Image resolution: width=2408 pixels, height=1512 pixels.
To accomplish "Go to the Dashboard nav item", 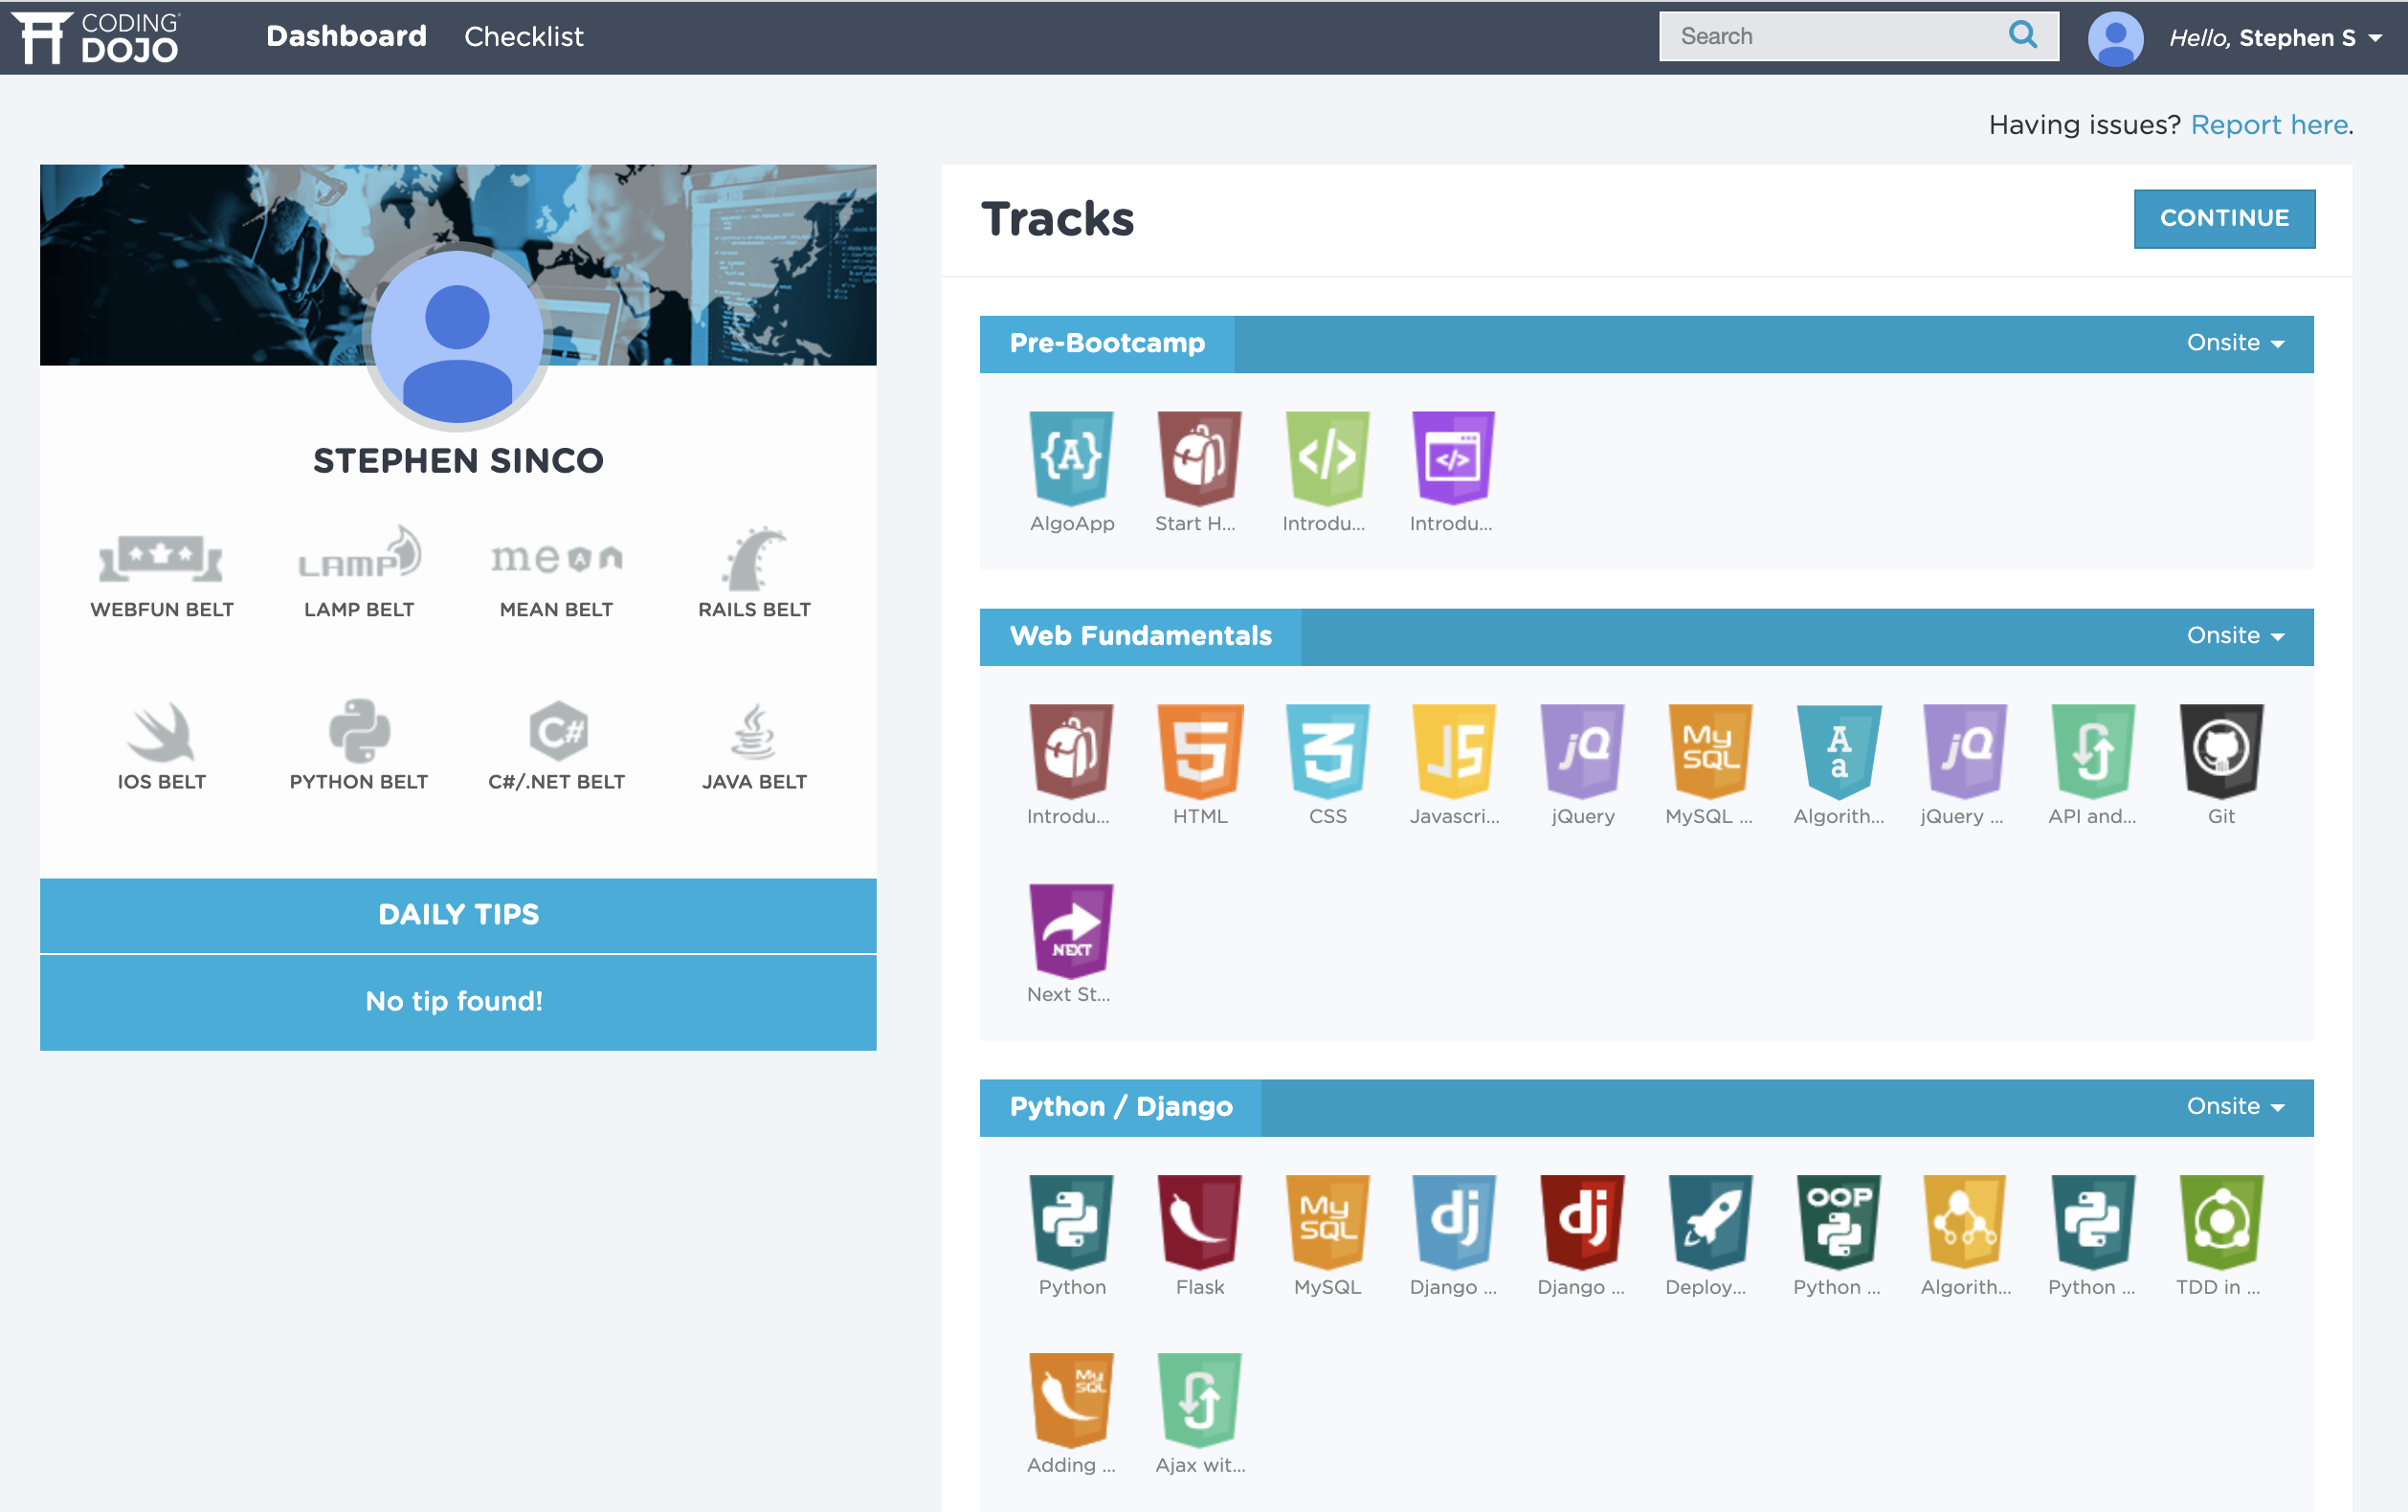I will (x=346, y=36).
